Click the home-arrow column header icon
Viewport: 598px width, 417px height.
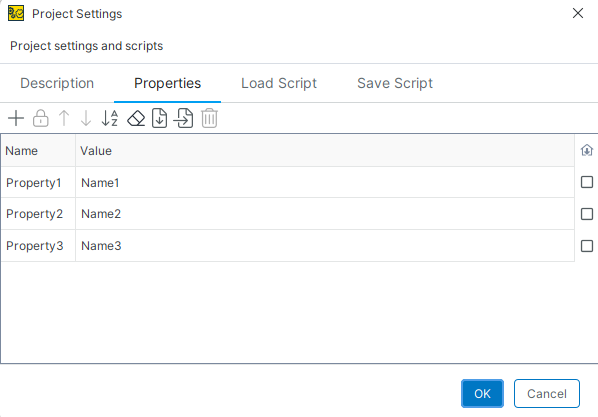pyautogui.click(x=587, y=150)
